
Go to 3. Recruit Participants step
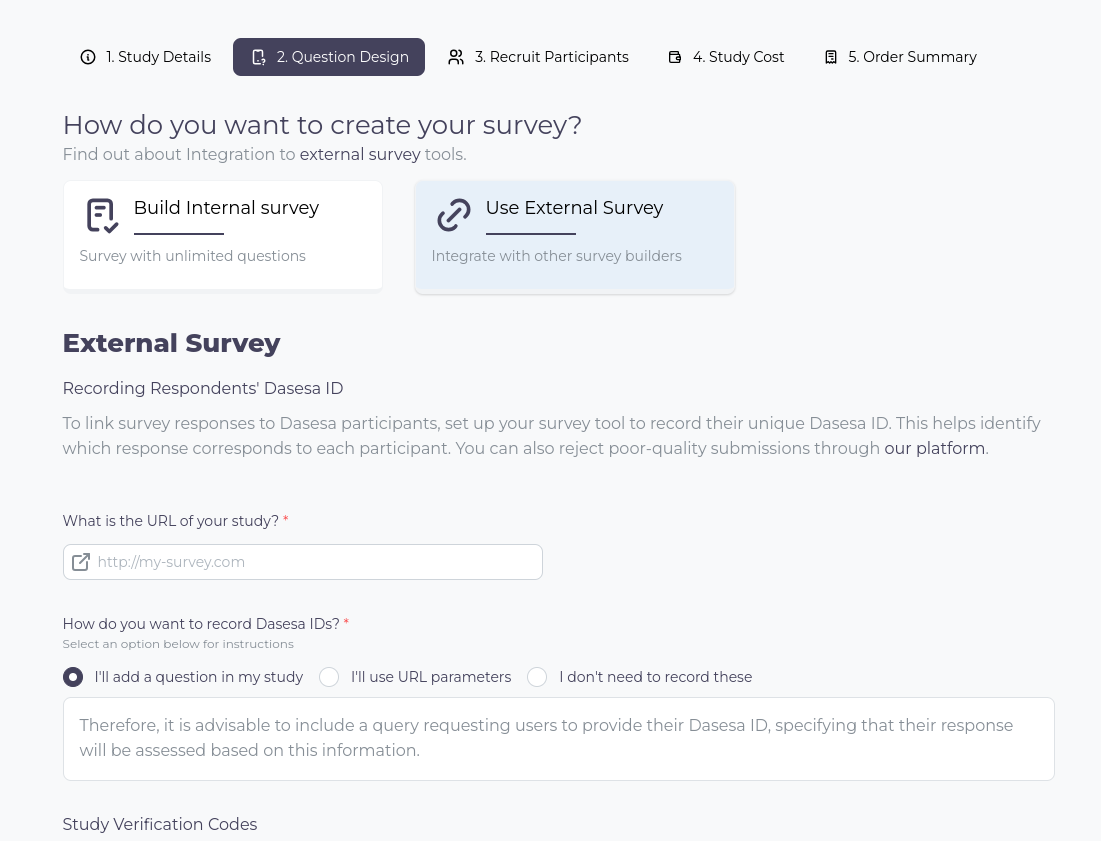pos(539,57)
